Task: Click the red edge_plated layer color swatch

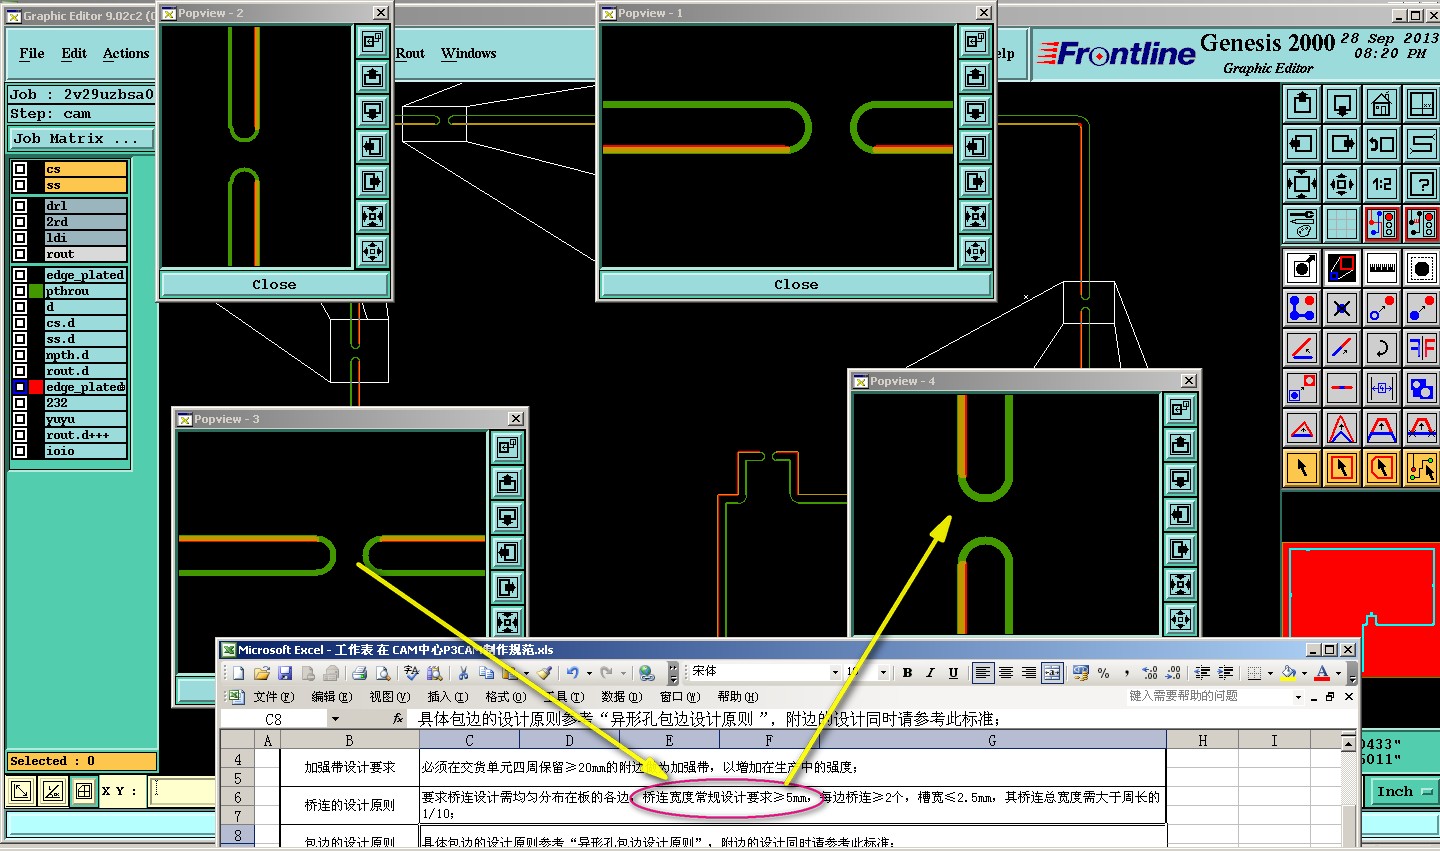Action: (x=36, y=387)
